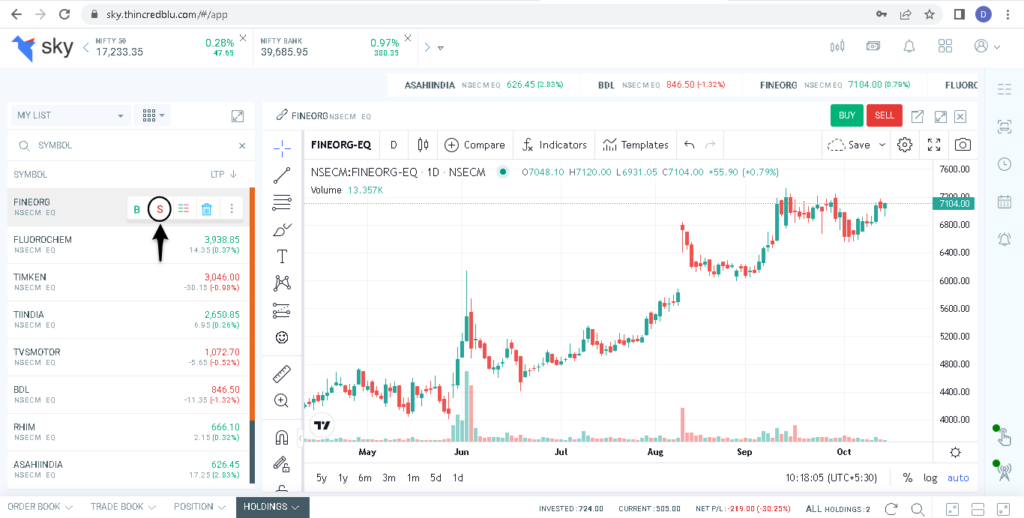Expand the user profile menu
Image resolution: width=1024 pixels, height=518 pixels.
(x=987, y=46)
